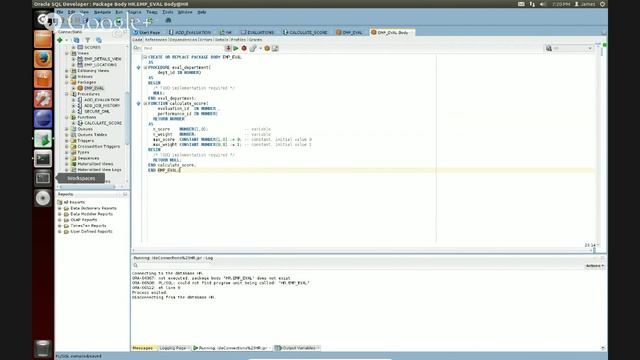Click the orange Profile icon in editor toolbar
Image resolution: width=640 pixels, height=360 pixels.
(x=267, y=48)
